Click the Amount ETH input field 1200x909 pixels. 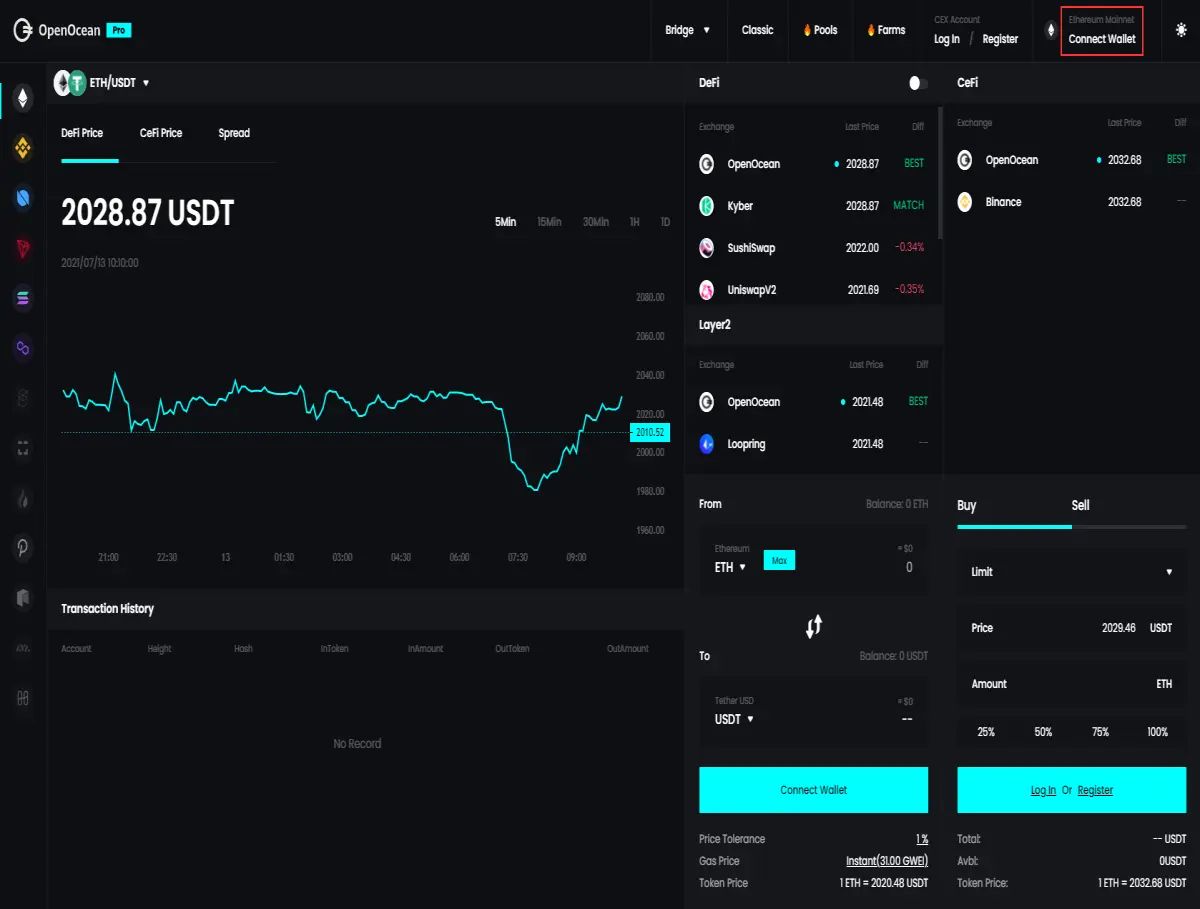tap(1072, 684)
